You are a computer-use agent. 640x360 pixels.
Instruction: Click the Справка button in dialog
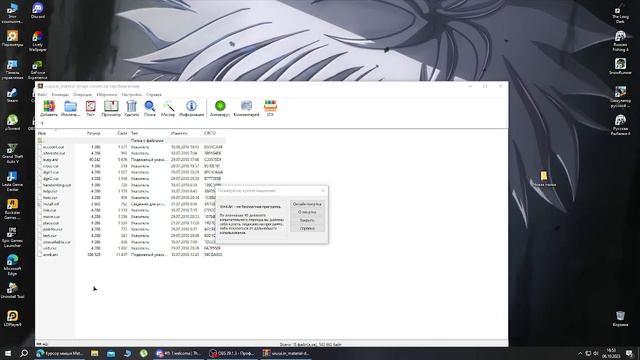click(307, 229)
